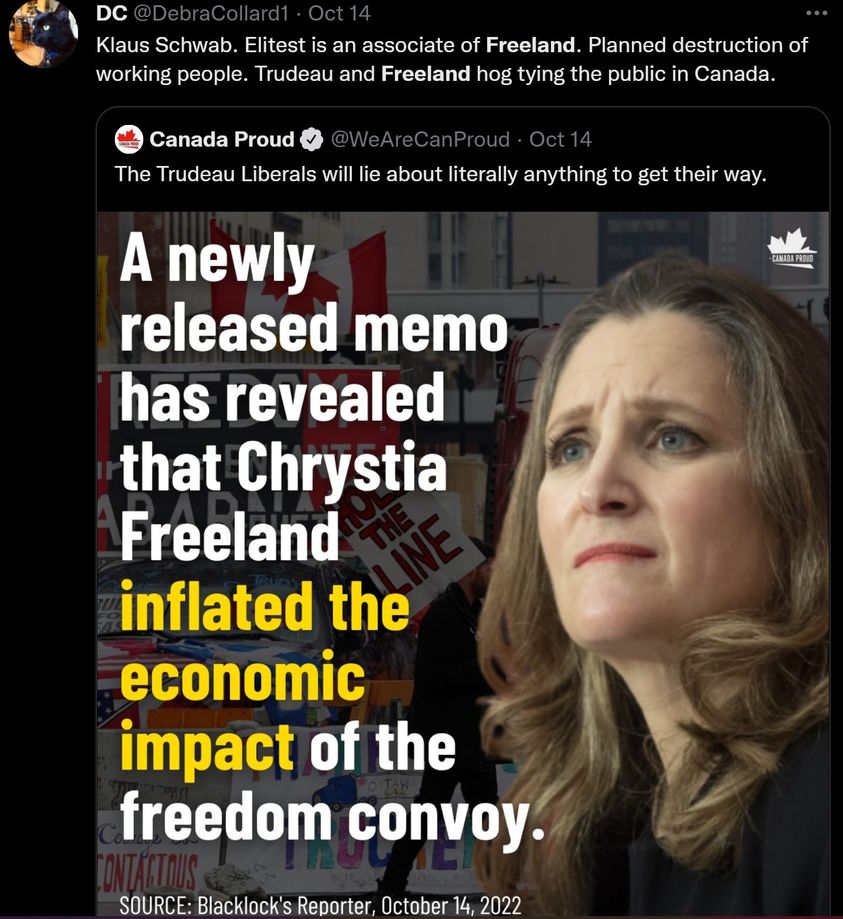Click the Blacklock's Reporter source caption
This screenshot has width=843, height=919.
pos(320,905)
